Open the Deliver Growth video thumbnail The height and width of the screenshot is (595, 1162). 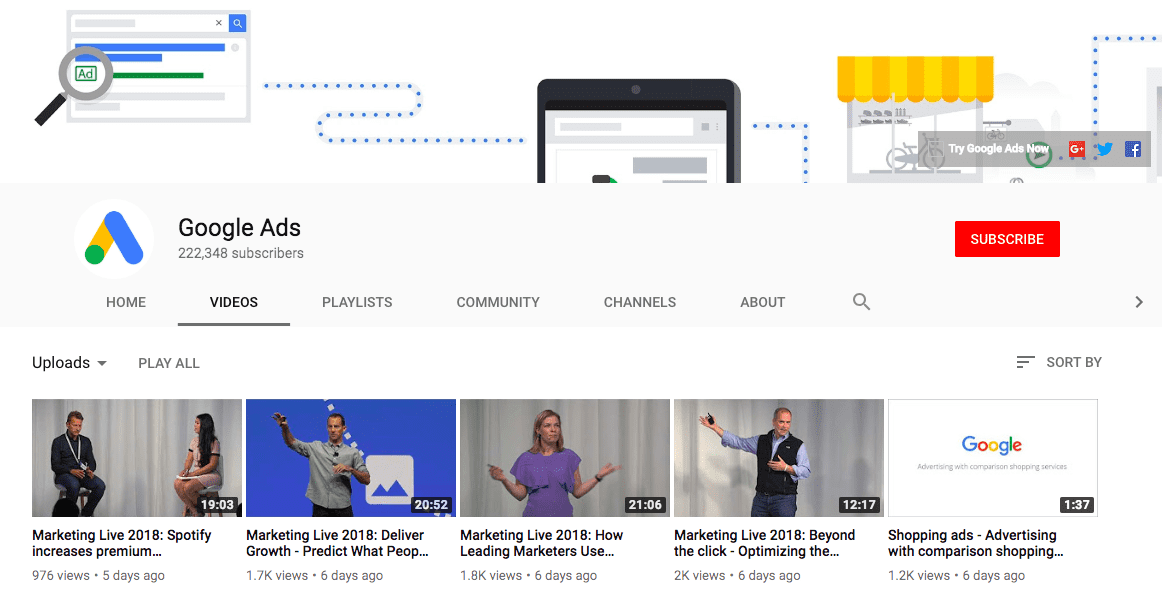click(351, 458)
